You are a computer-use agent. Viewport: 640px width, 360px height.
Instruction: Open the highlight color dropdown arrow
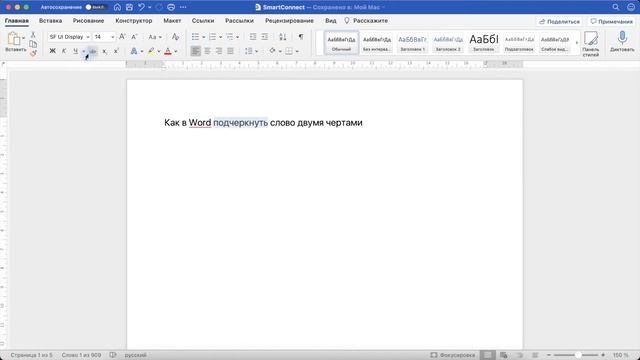click(159, 51)
